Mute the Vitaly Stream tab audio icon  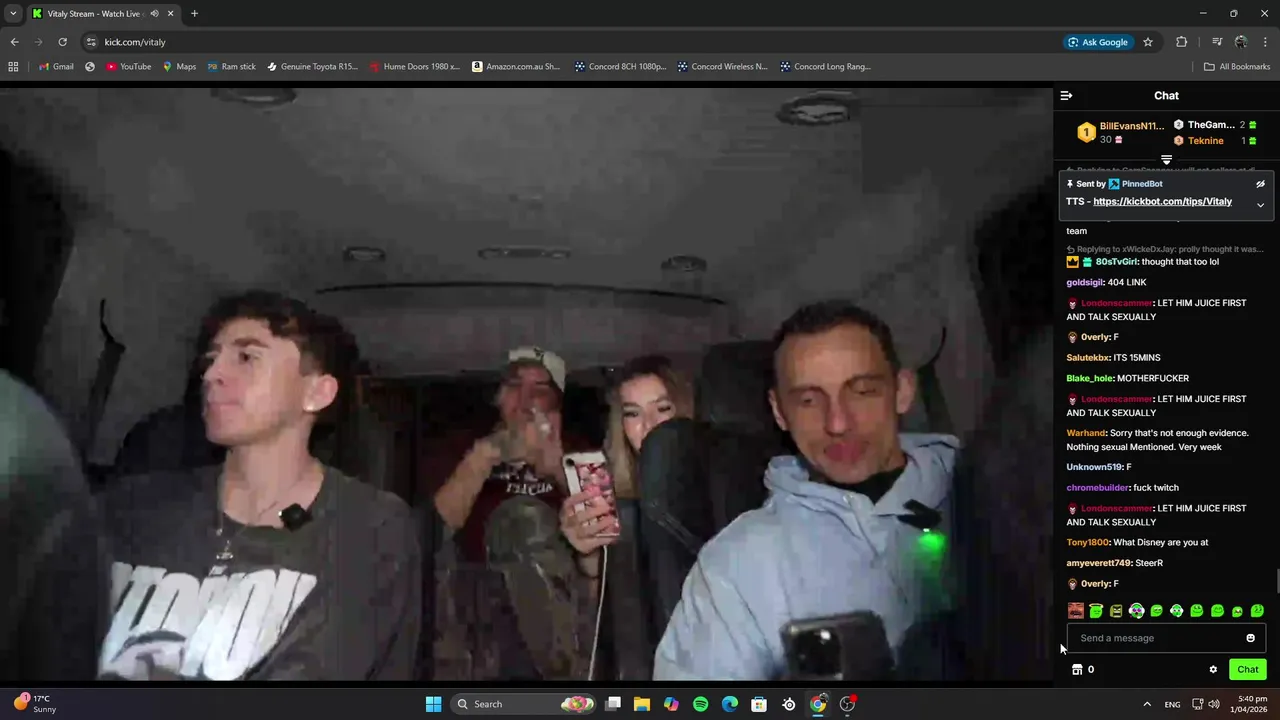154,14
